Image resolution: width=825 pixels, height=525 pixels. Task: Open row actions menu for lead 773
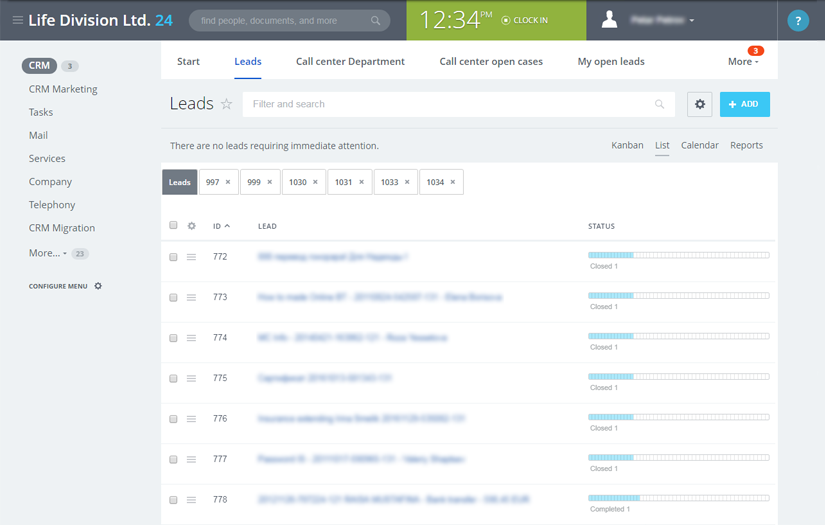click(192, 297)
